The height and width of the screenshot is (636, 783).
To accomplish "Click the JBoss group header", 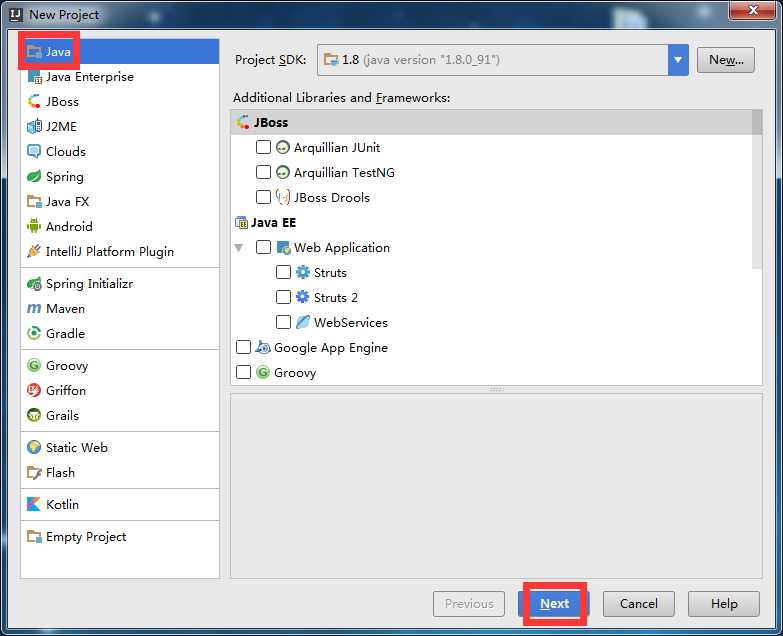I will tap(496, 122).
